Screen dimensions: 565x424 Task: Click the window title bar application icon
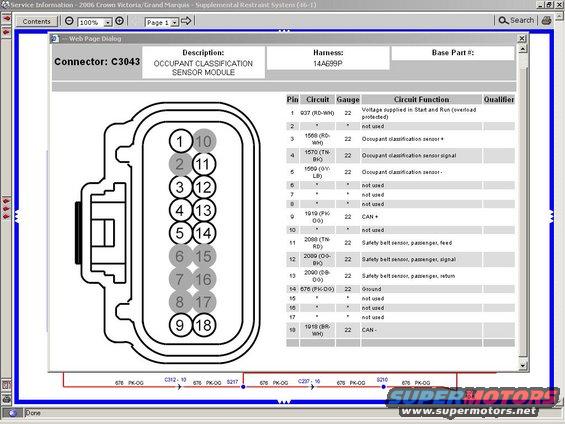point(5,5)
